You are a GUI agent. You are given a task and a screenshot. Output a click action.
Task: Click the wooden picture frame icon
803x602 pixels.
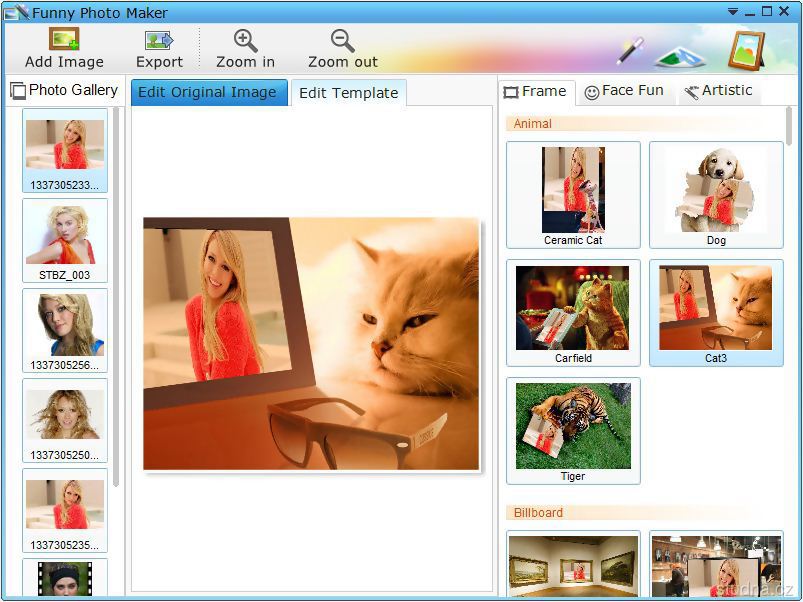745,50
